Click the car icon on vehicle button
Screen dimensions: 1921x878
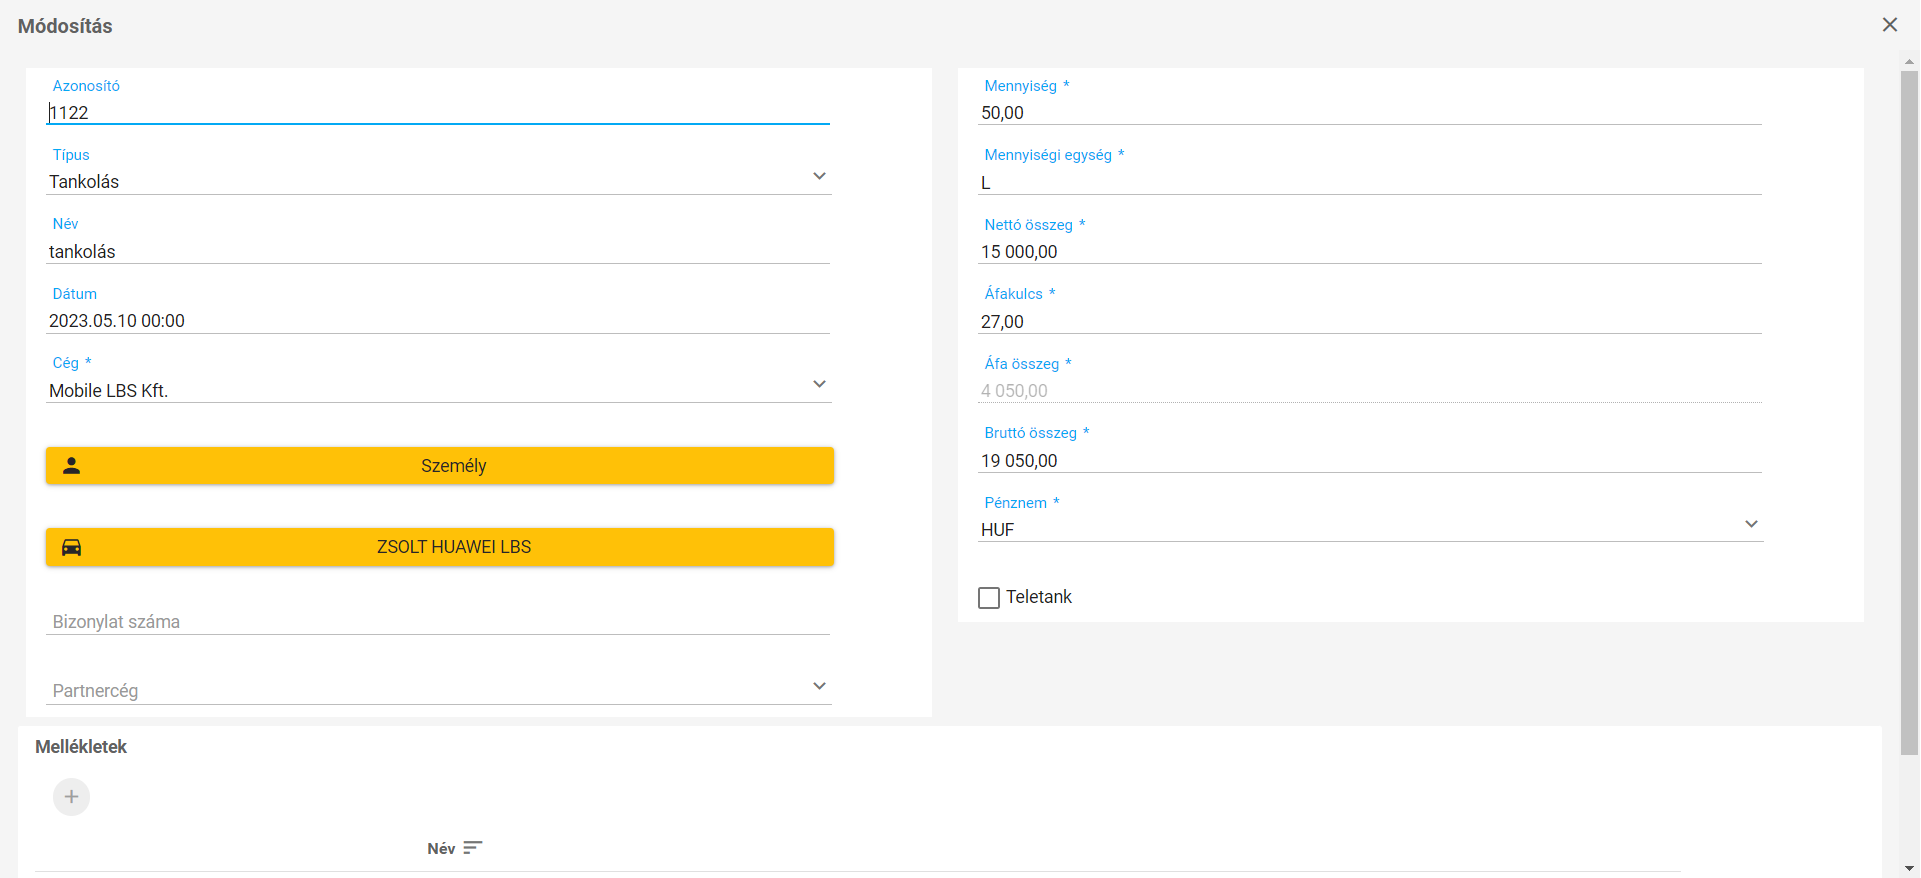click(x=72, y=547)
